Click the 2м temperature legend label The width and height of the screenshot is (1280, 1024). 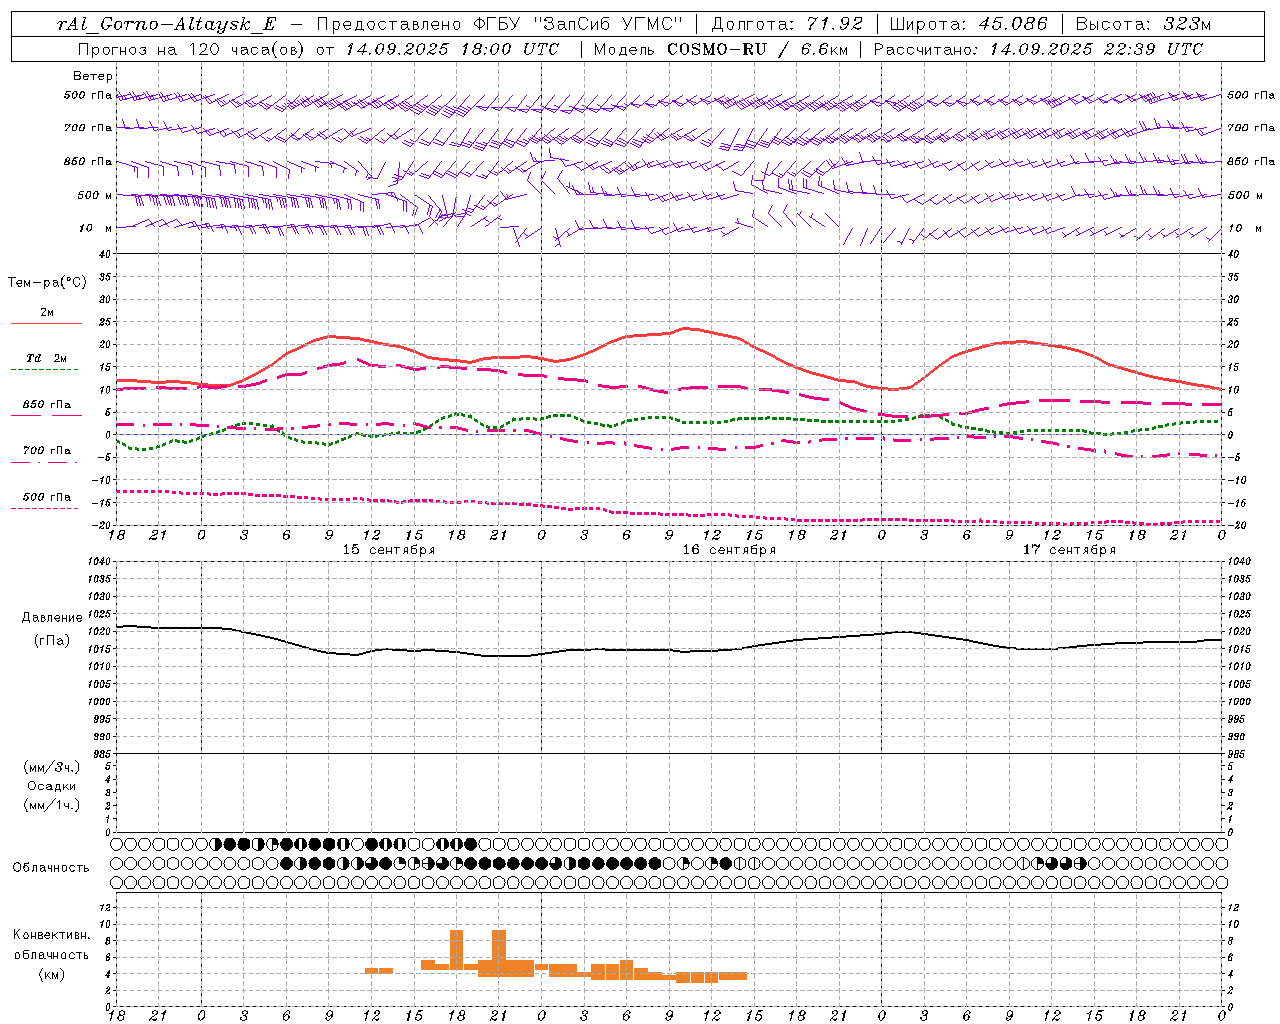pos(46,313)
